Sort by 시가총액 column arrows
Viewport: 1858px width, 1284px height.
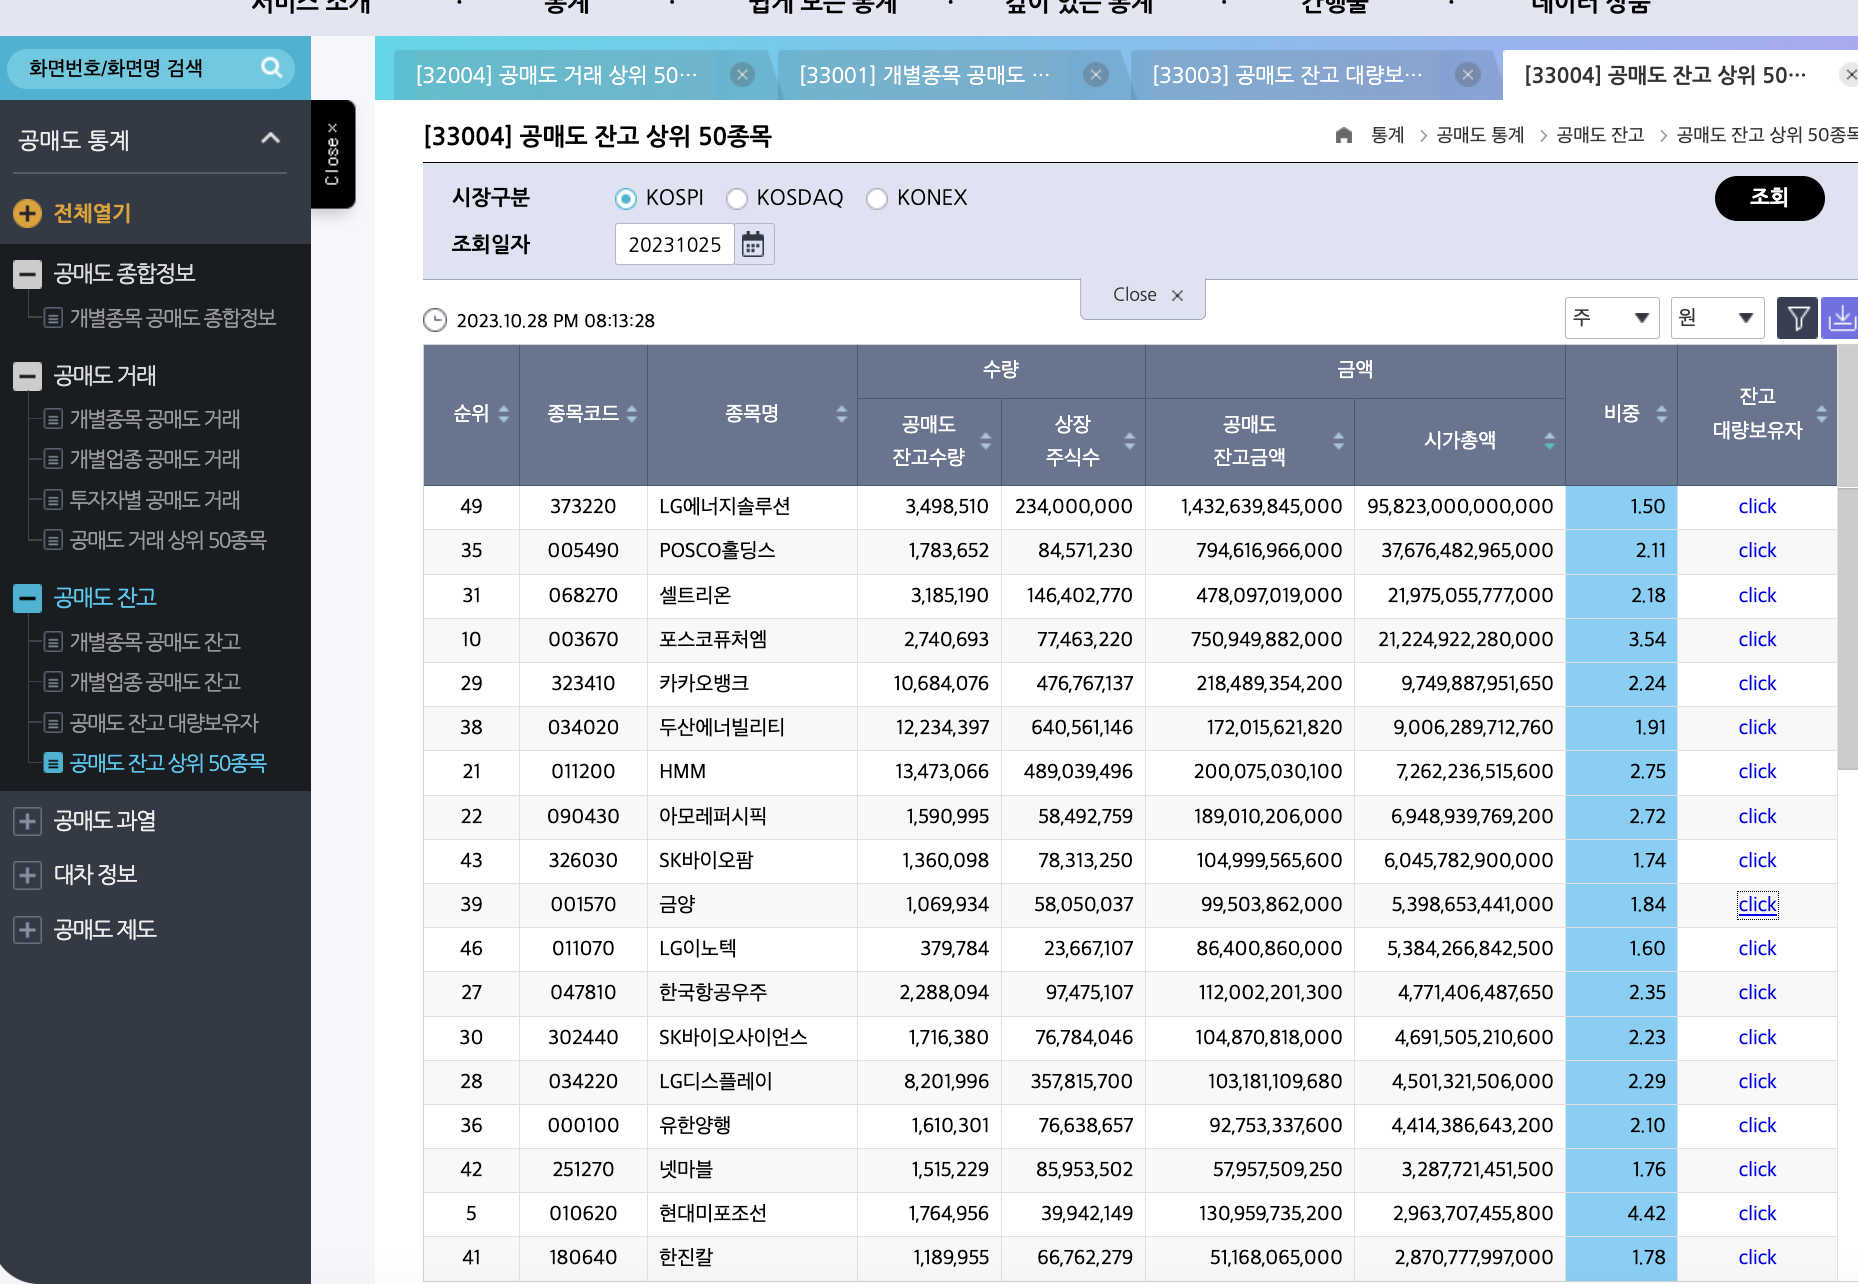coord(1550,441)
